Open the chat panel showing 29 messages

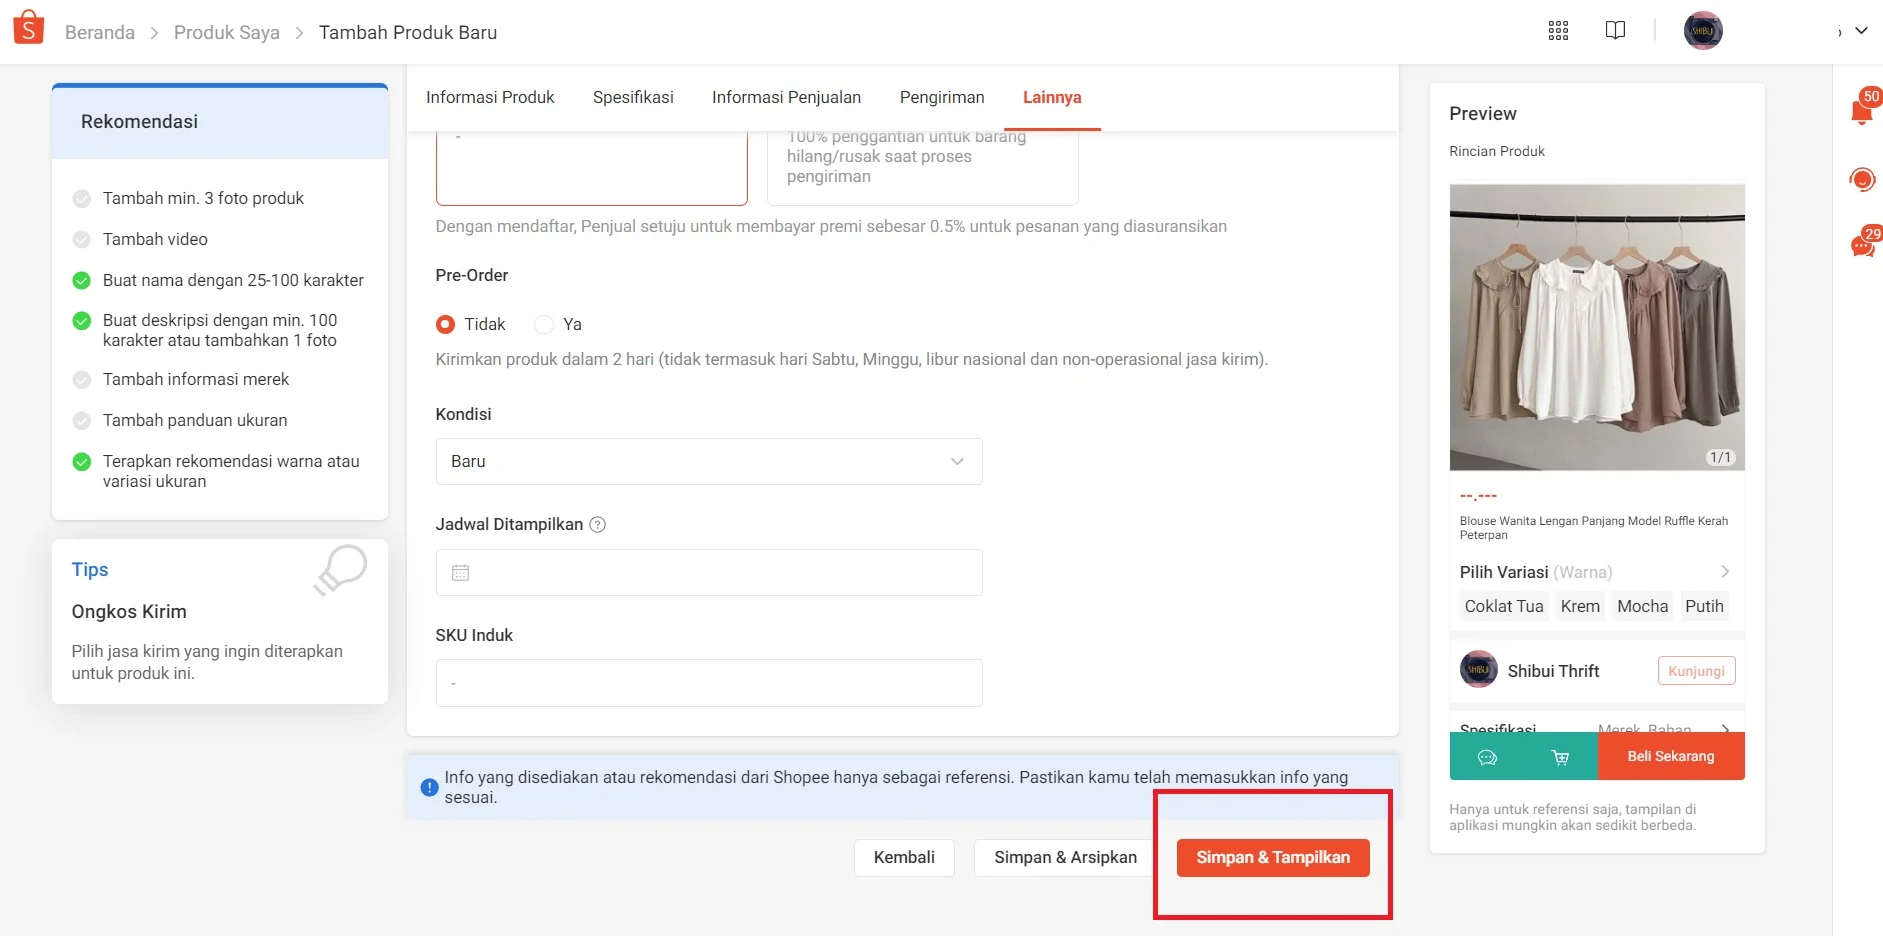tap(1861, 243)
